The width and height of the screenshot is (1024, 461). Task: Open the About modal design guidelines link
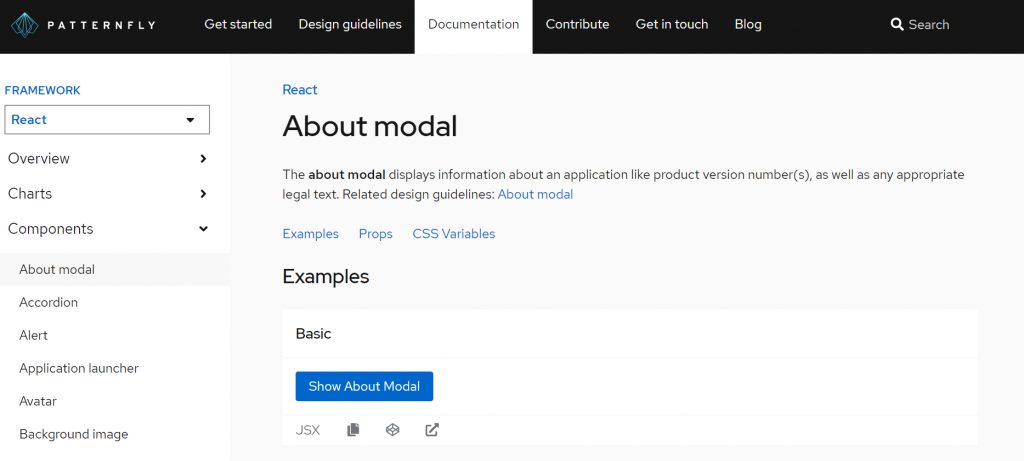[536, 195]
